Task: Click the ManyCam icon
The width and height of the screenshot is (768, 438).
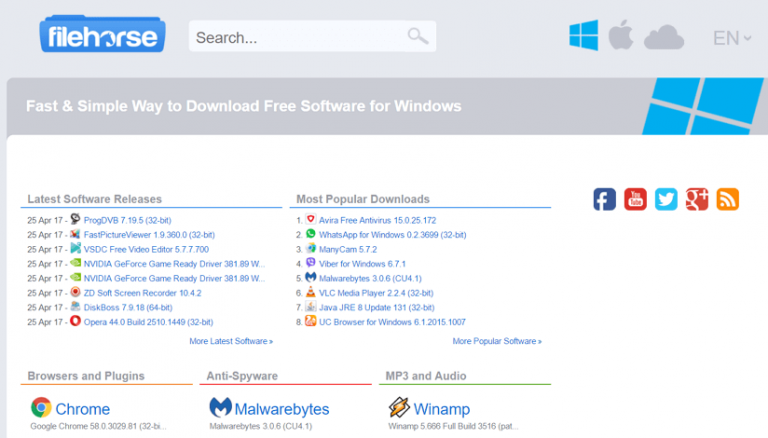Action: [x=311, y=248]
